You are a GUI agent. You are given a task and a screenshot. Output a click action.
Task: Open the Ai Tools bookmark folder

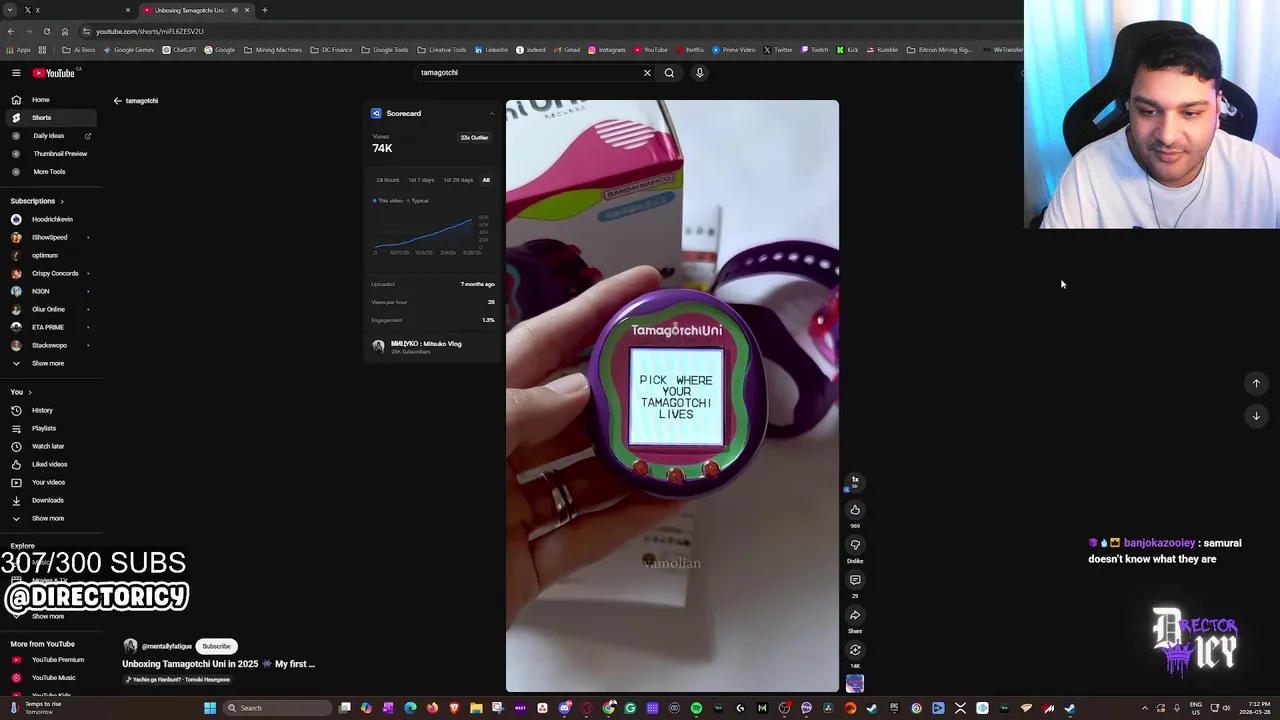point(80,50)
